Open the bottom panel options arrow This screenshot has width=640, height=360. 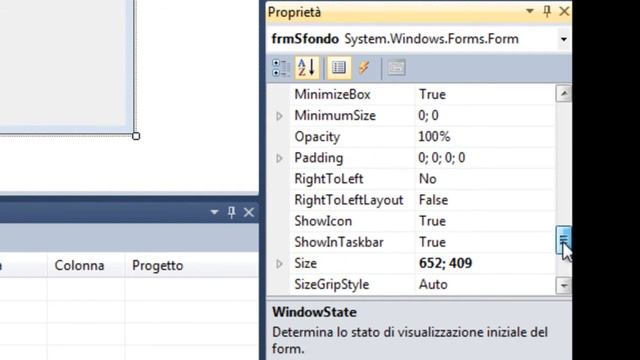(214, 212)
